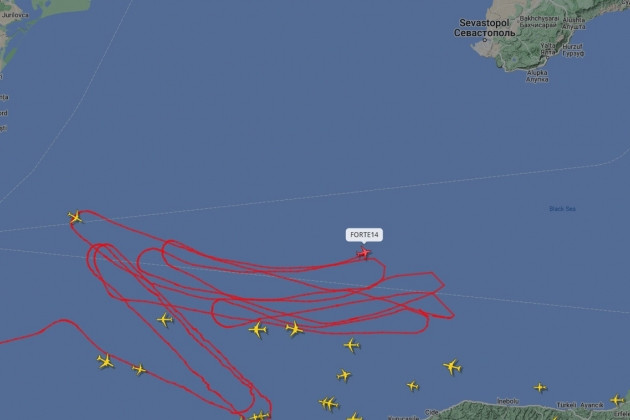Viewport: 630px width, 420px height.
Task: Select the red FORTE14 aircraft icon
Action: click(x=364, y=253)
